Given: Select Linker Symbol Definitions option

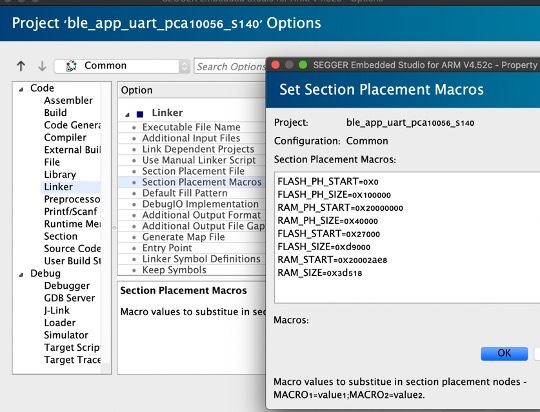Looking at the screenshot, I should point(201,259).
